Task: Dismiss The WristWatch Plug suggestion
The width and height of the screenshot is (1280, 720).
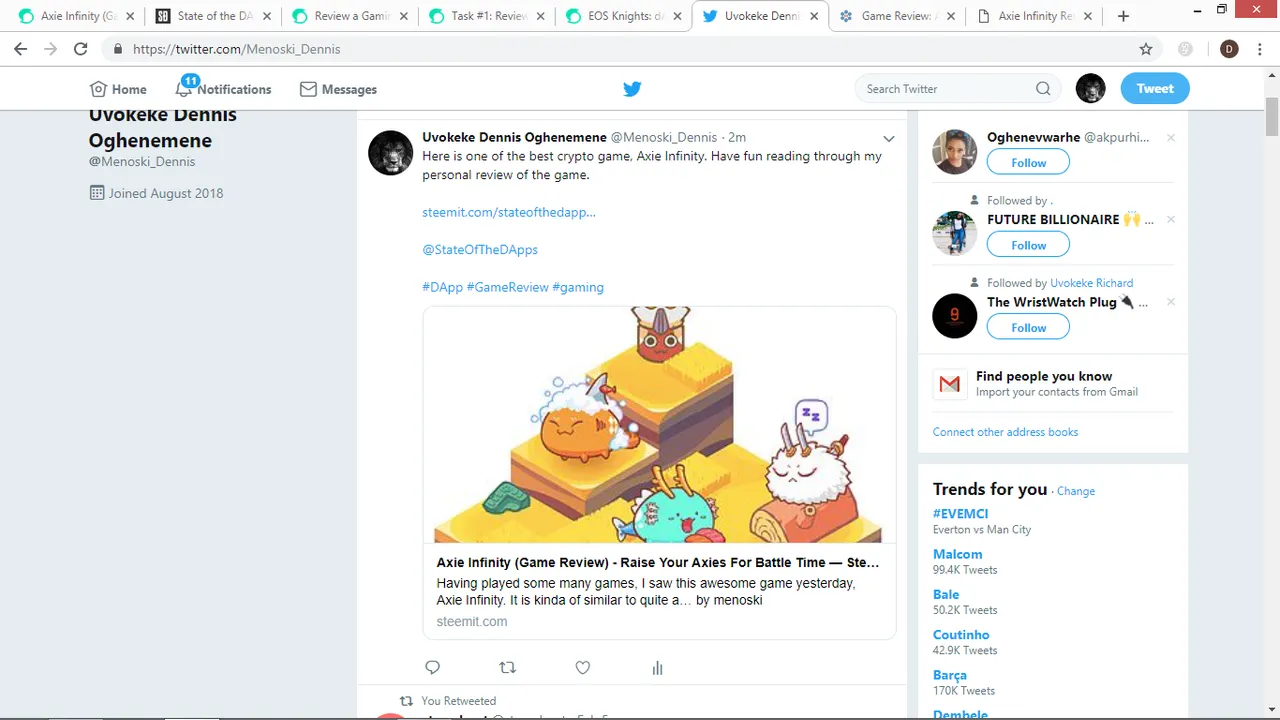Action: [x=1171, y=302]
